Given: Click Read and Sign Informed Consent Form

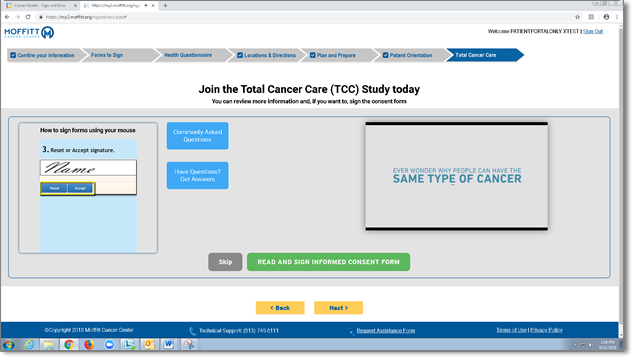Looking at the screenshot, I should [x=328, y=262].
